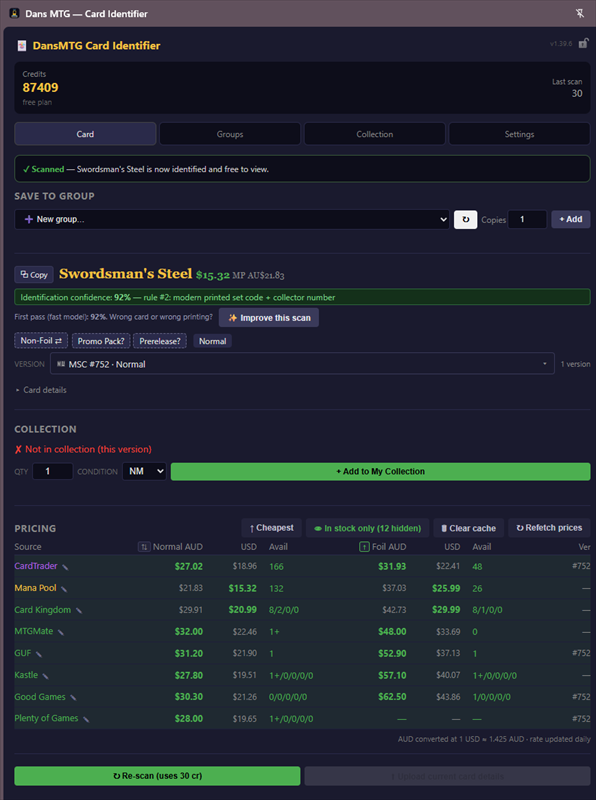The image size is (596, 800).
Task: Click the GUF $52.90 foil price
Action: coord(392,653)
